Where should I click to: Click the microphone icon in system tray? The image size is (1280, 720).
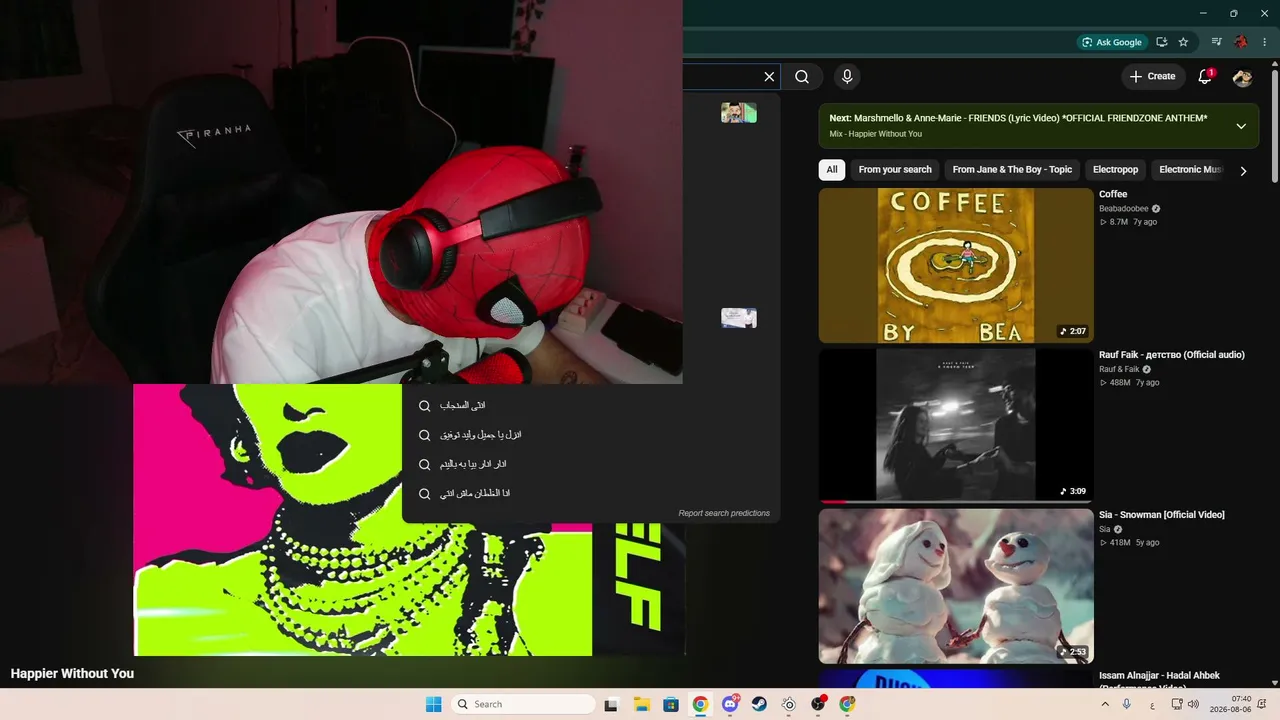click(1127, 704)
